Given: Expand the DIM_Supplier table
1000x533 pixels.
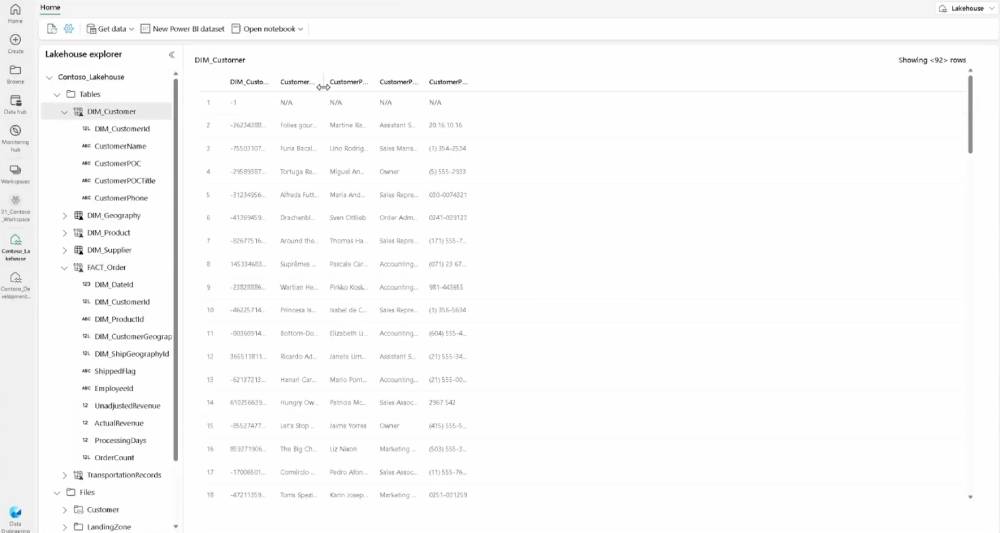Looking at the screenshot, I should [64, 250].
